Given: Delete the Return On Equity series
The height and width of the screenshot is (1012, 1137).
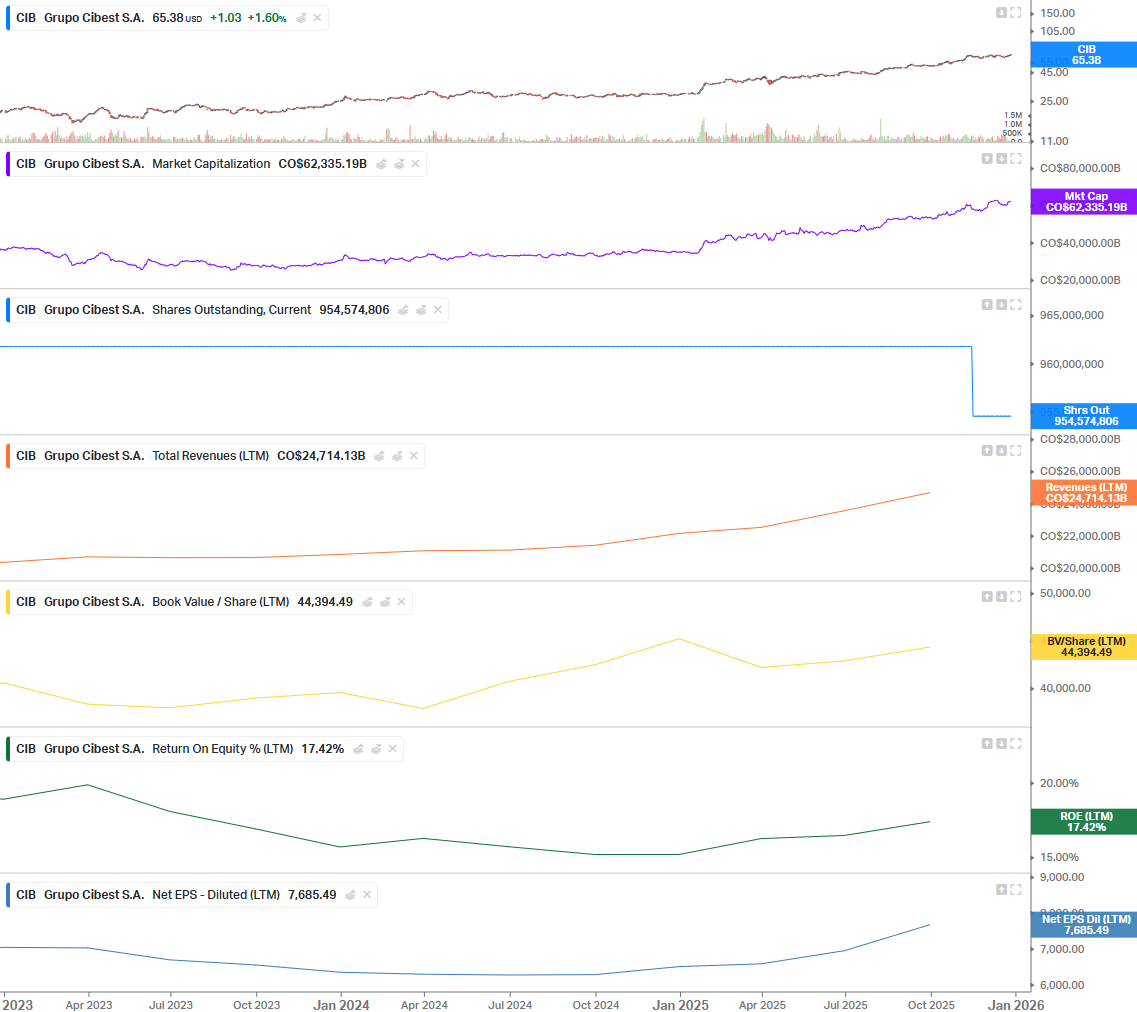Looking at the screenshot, I should 393,749.
